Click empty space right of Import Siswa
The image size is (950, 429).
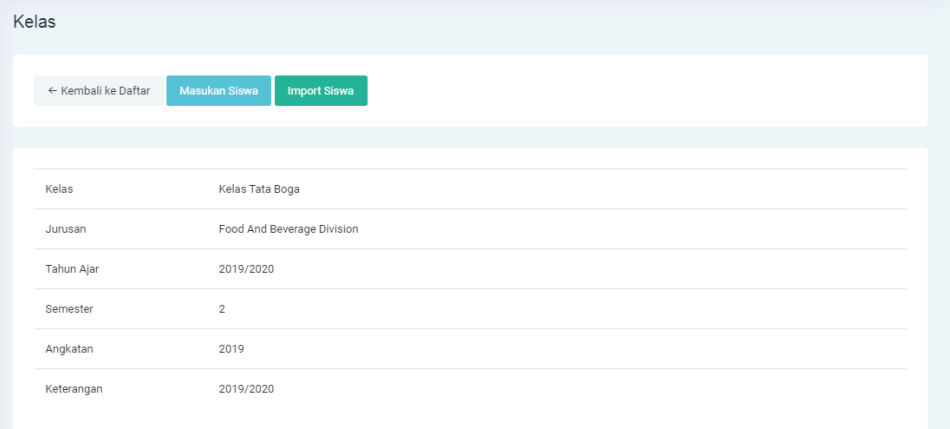(640, 91)
